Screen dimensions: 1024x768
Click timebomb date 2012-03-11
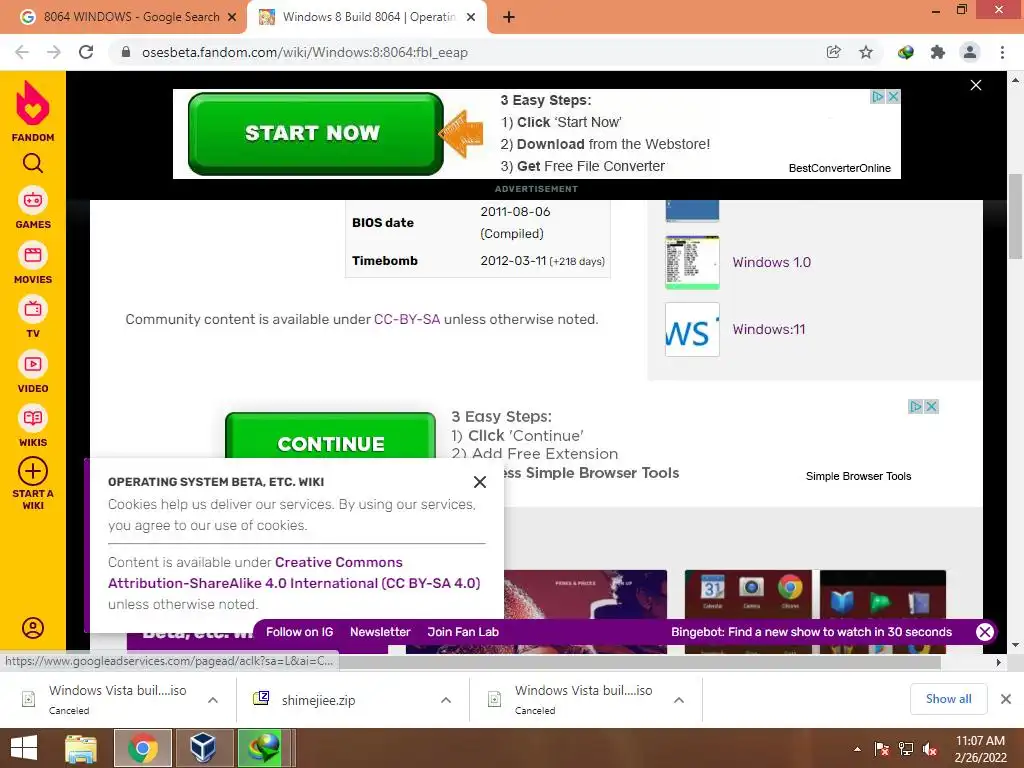[x=513, y=261]
